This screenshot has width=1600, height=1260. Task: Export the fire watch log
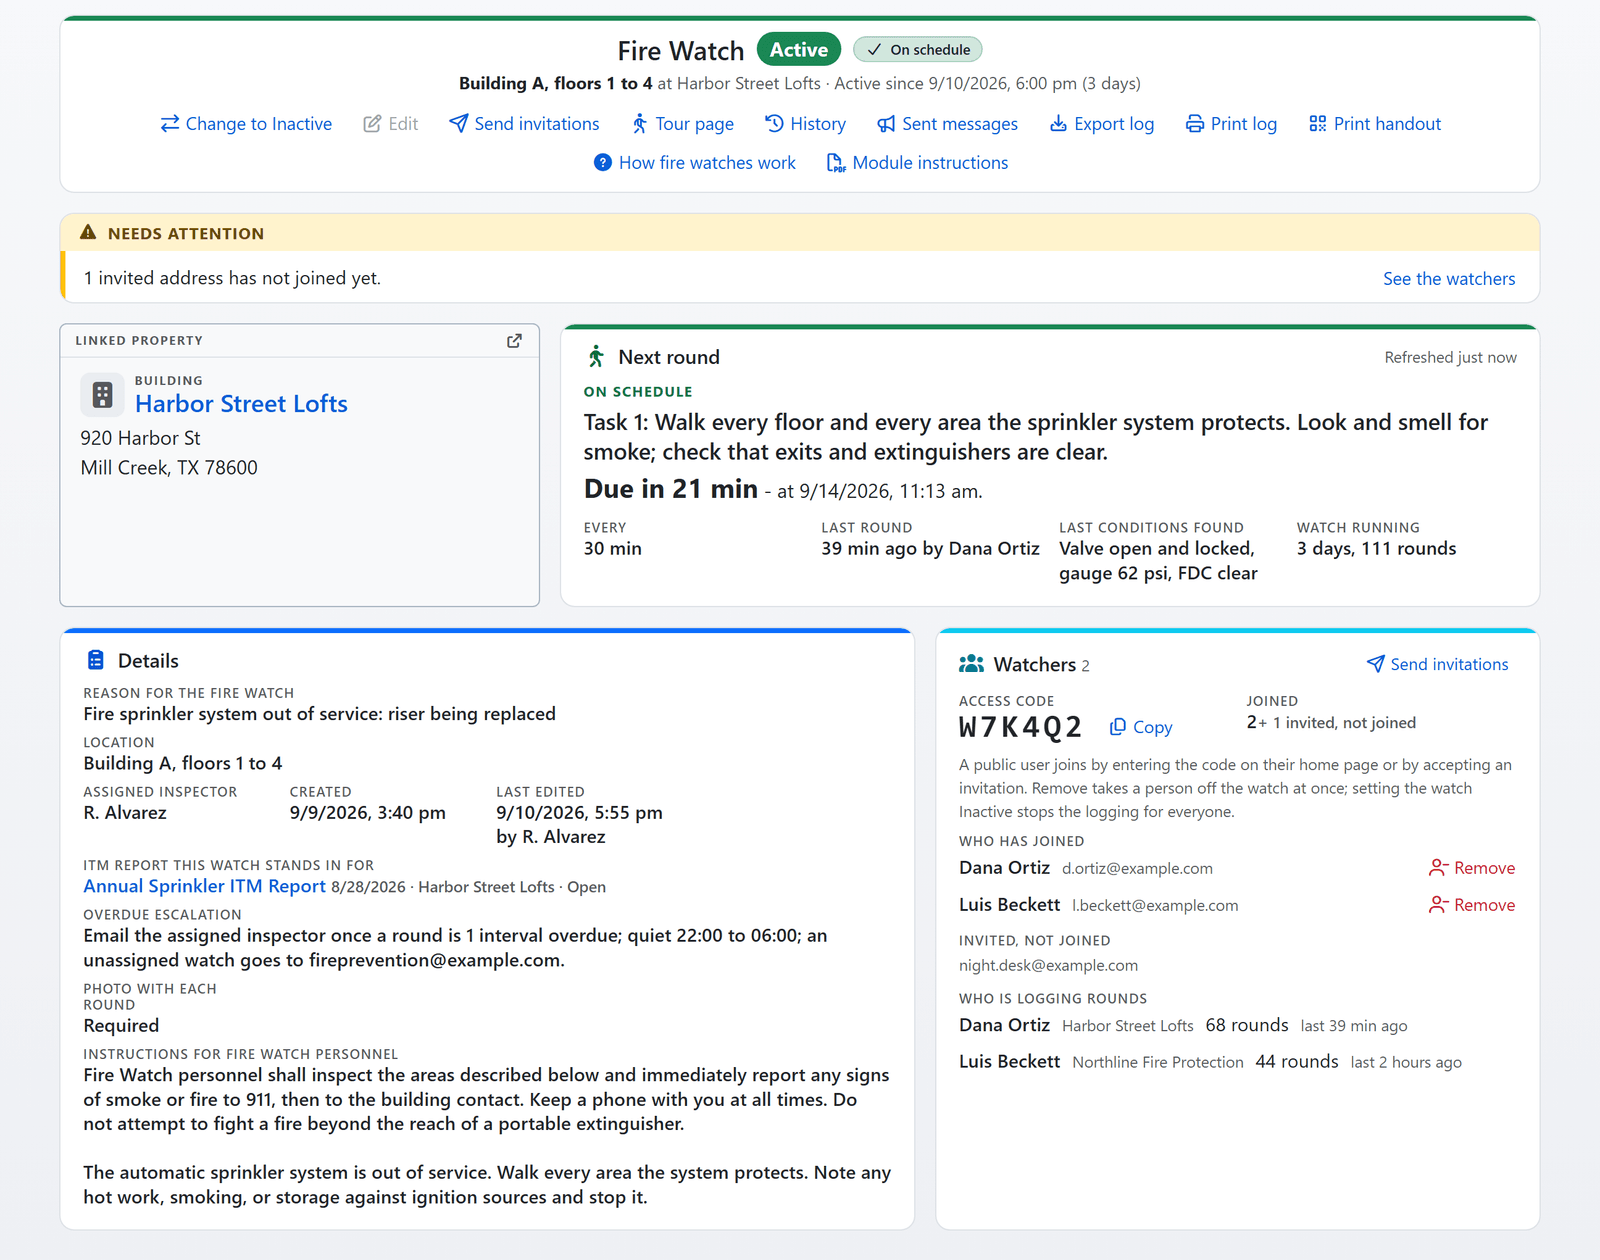[1102, 124]
